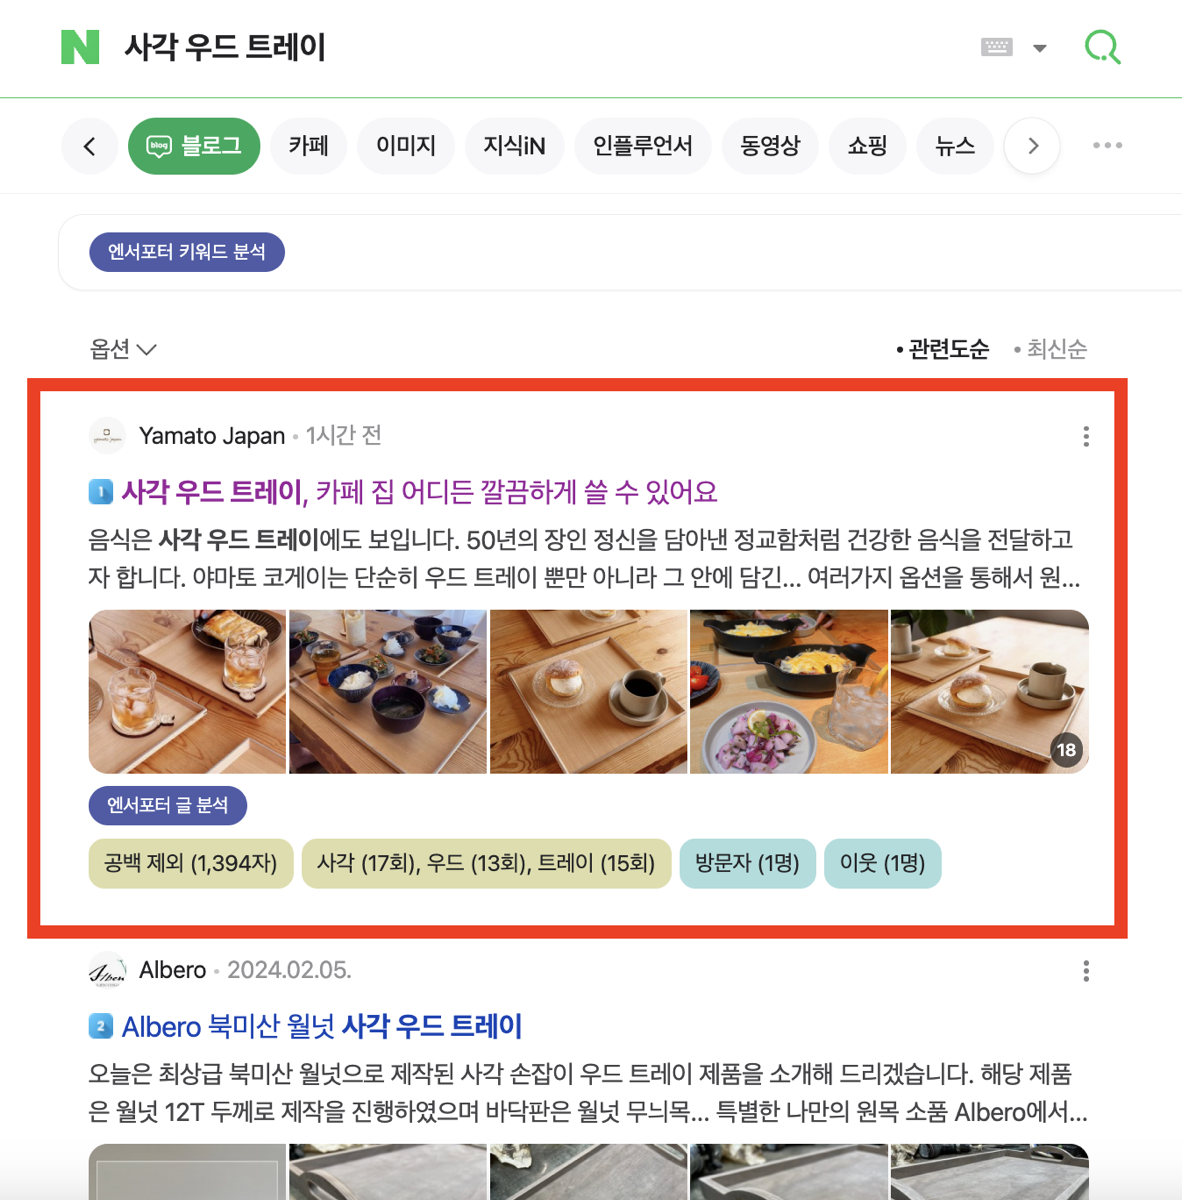Switch to the 카페 tab
1182x1200 pixels.
click(309, 146)
